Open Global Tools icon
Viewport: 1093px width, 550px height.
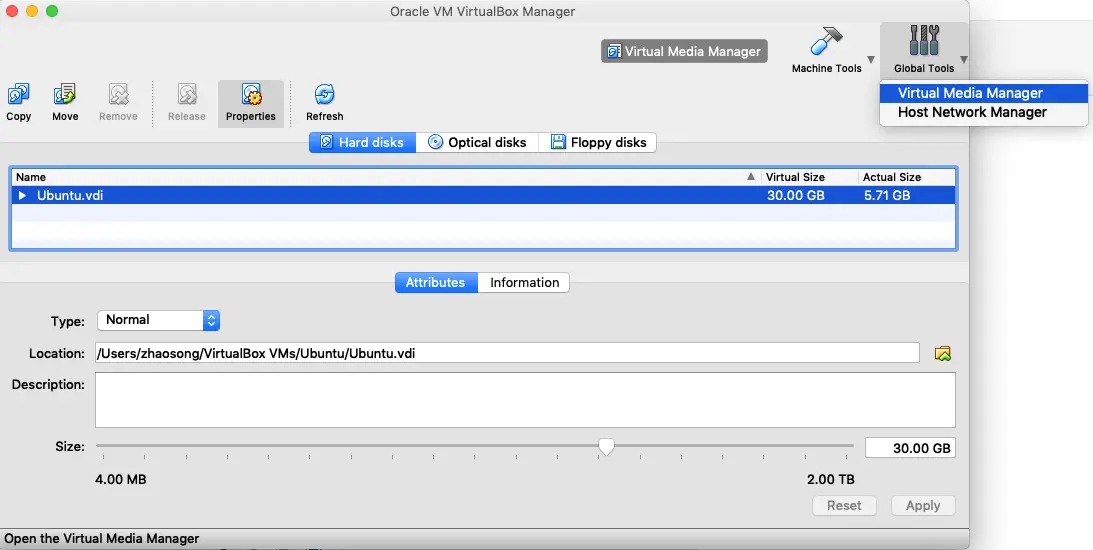click(924, 40)
